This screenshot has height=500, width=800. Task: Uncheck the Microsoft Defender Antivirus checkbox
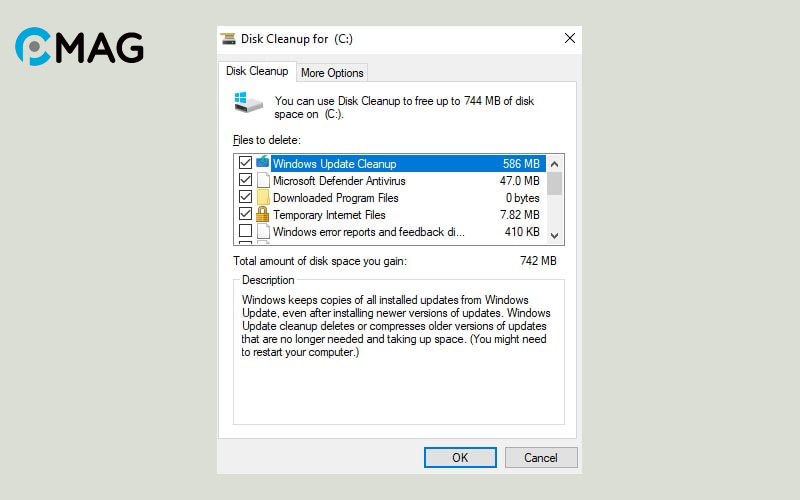click(x=245, y=181)
